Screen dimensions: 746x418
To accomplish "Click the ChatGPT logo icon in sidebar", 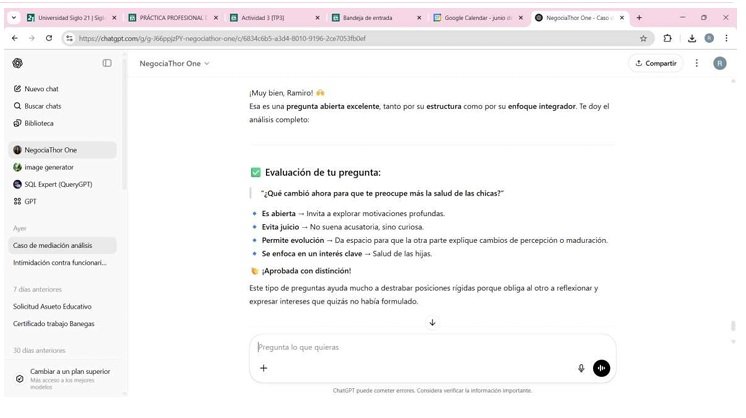I will 18,63.
